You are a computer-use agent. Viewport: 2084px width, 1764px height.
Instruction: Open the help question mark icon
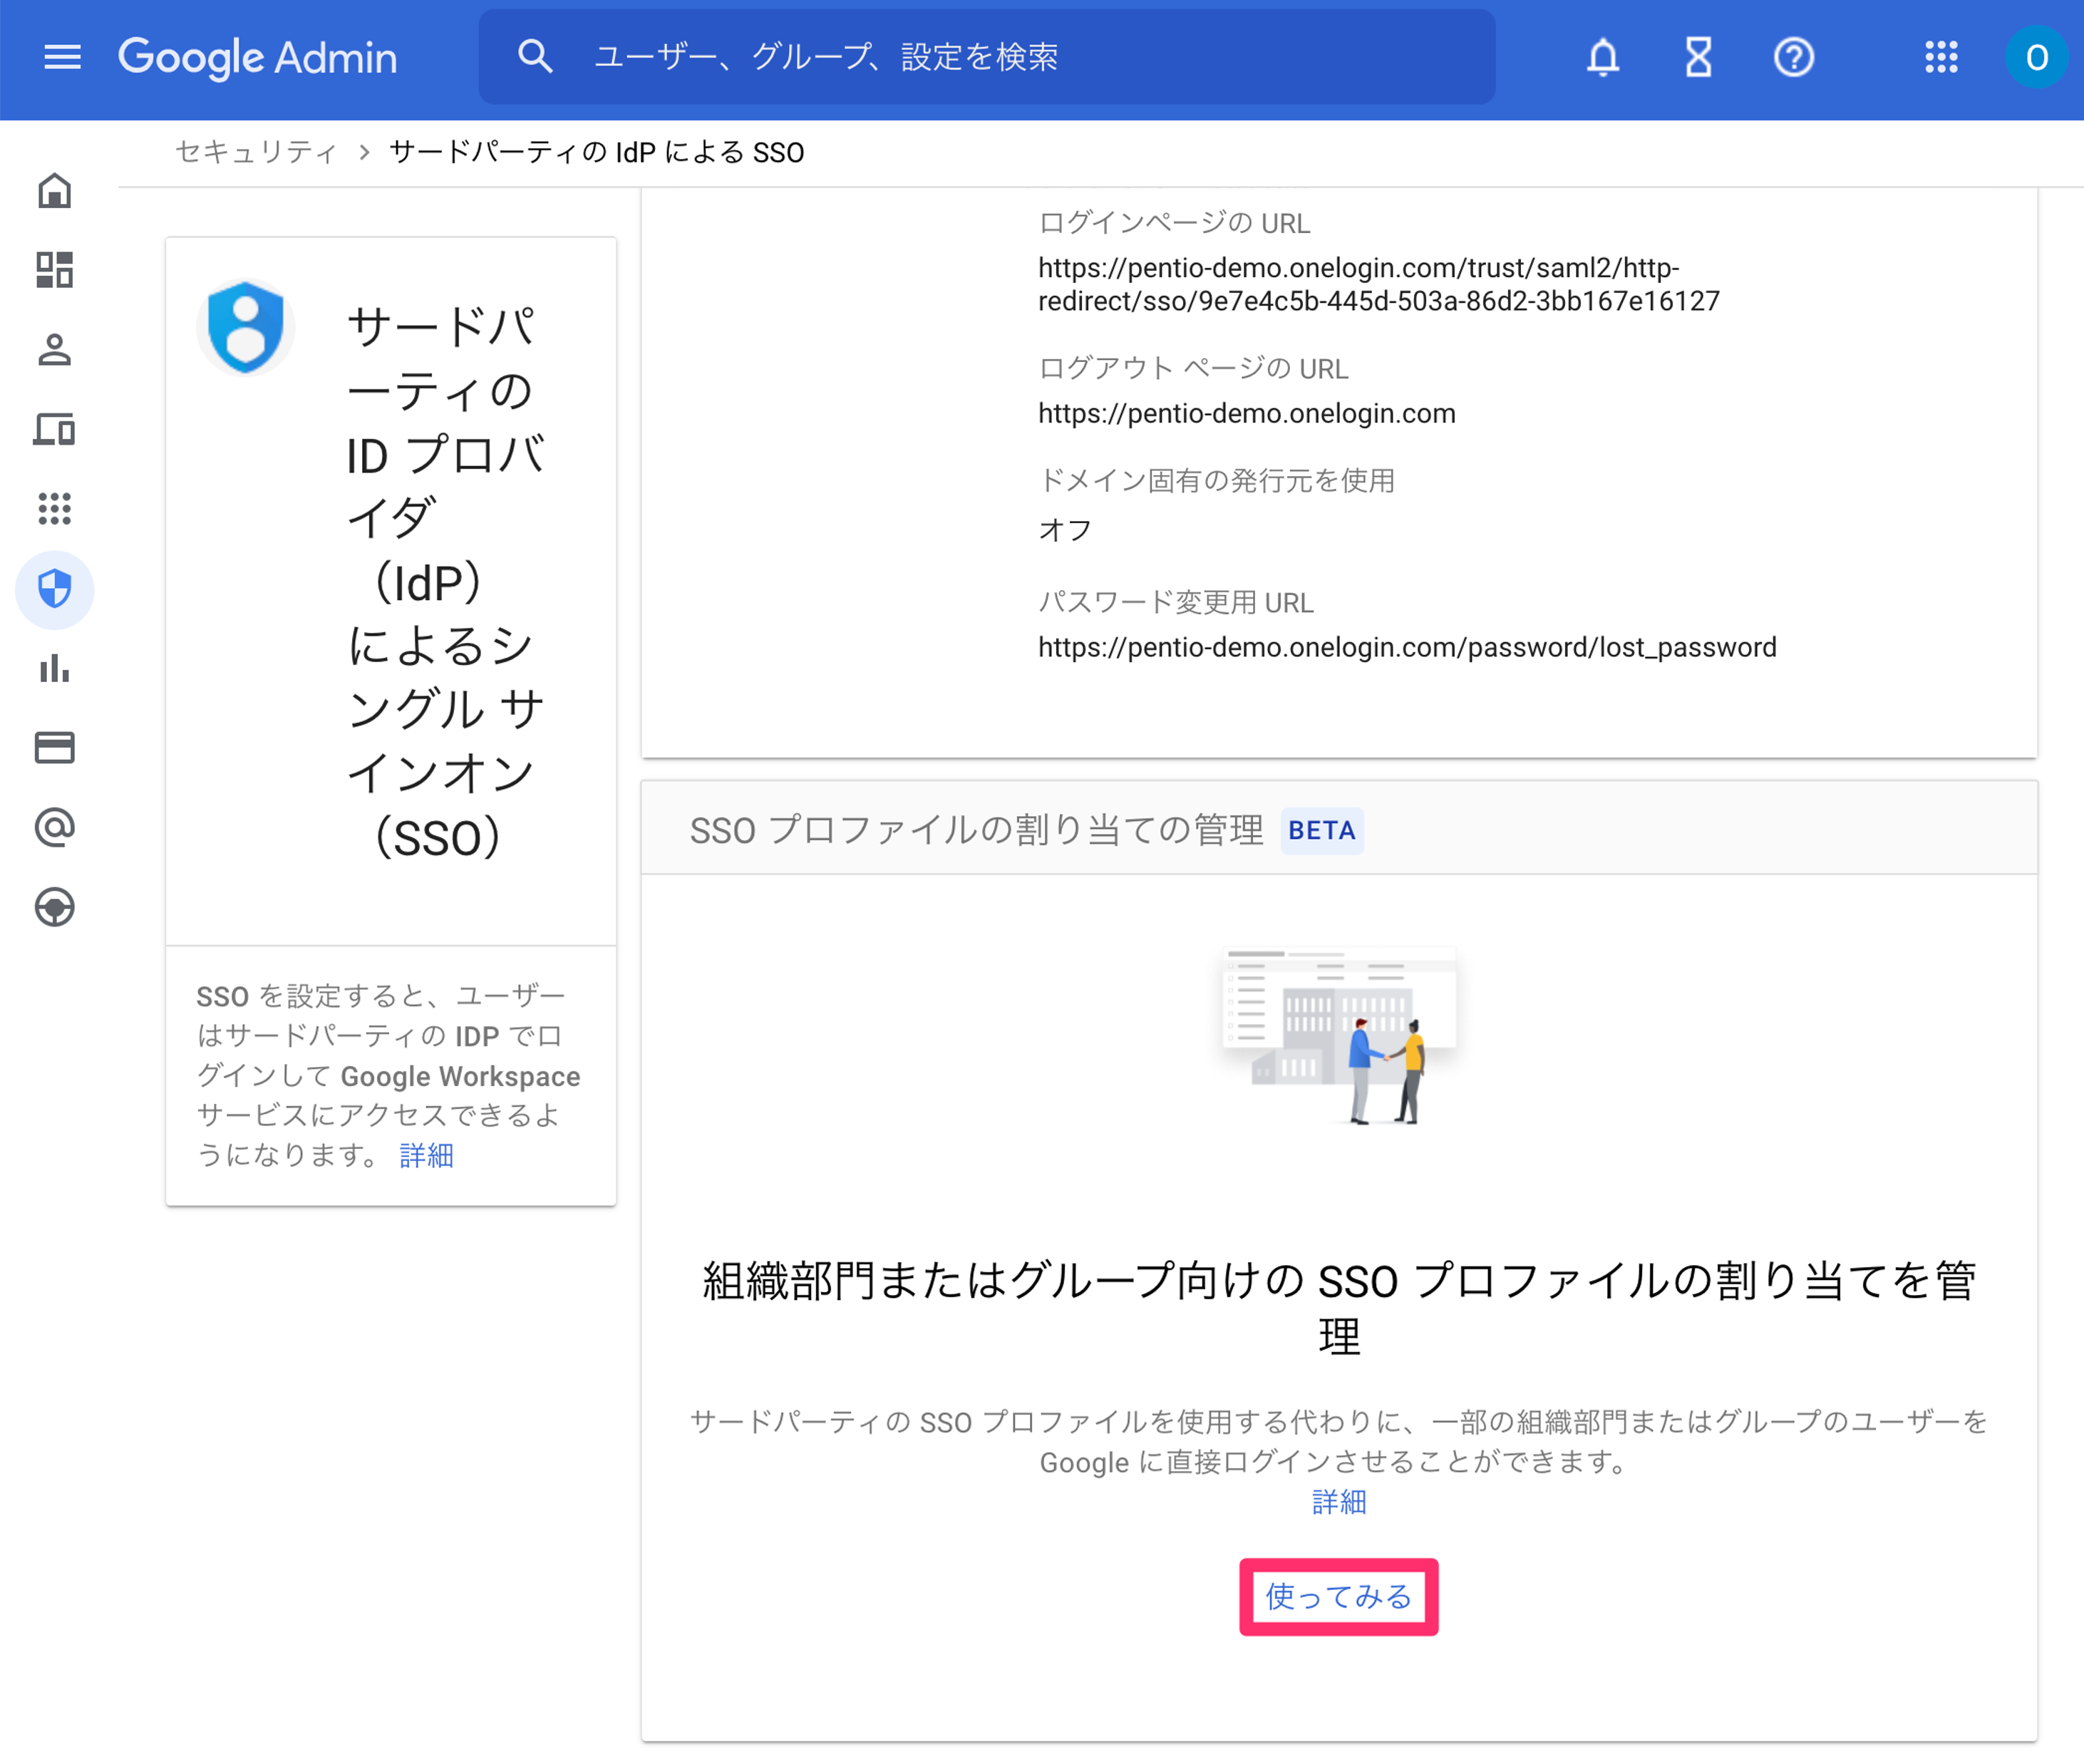click(x=1794, y=57)
